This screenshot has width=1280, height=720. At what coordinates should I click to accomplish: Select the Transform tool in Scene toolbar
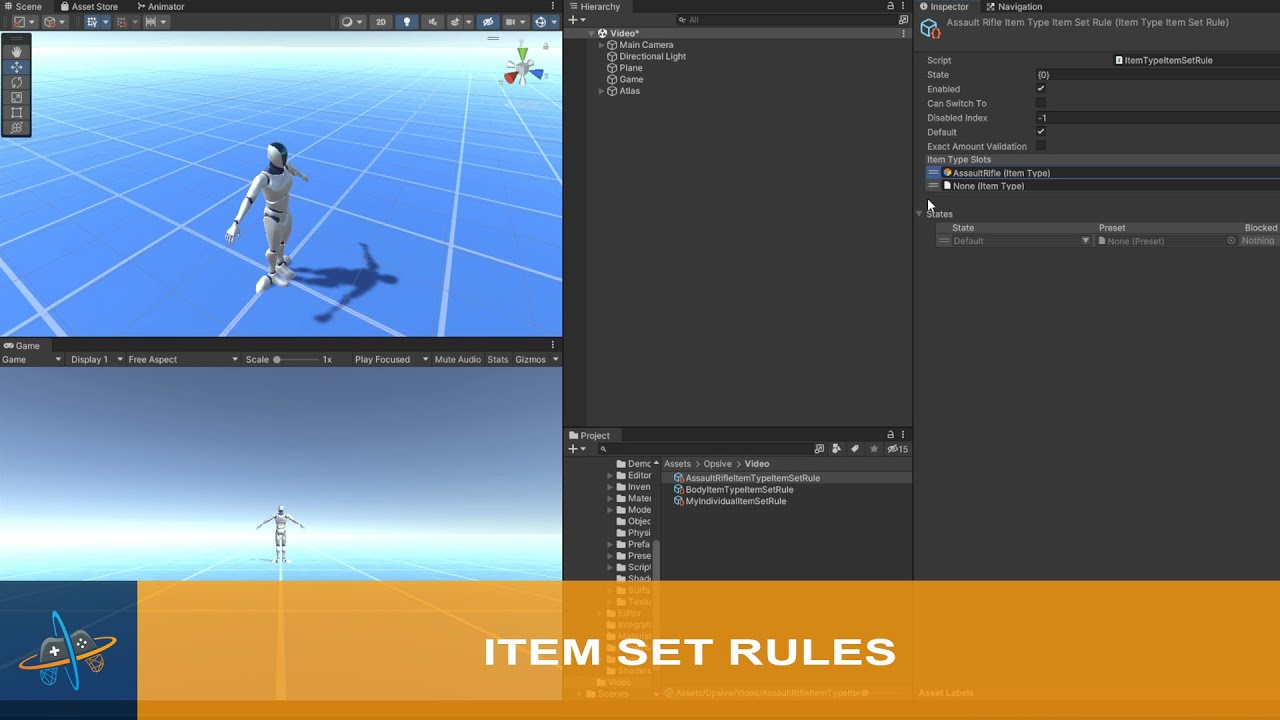[x=16, y=127]
